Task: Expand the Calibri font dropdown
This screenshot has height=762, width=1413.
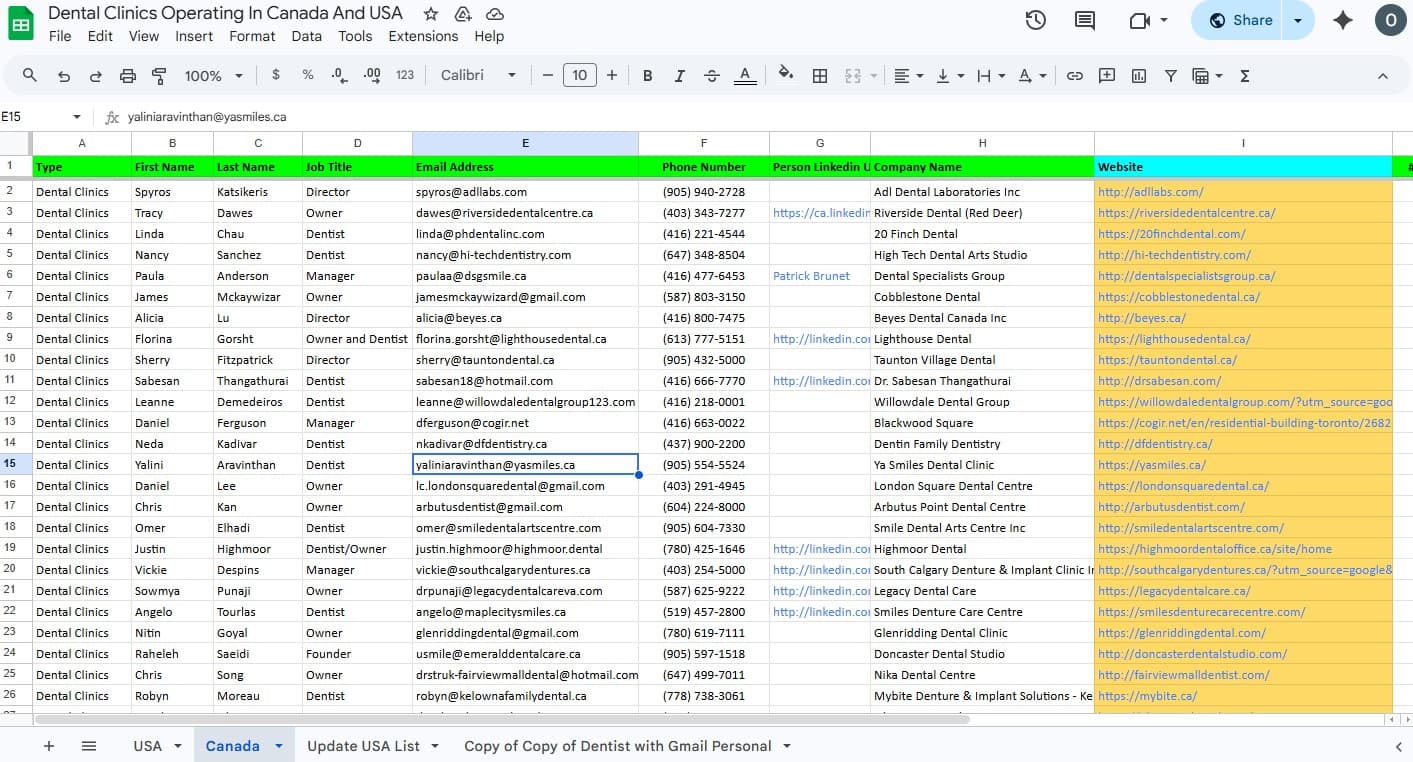Action: [478, 76]
